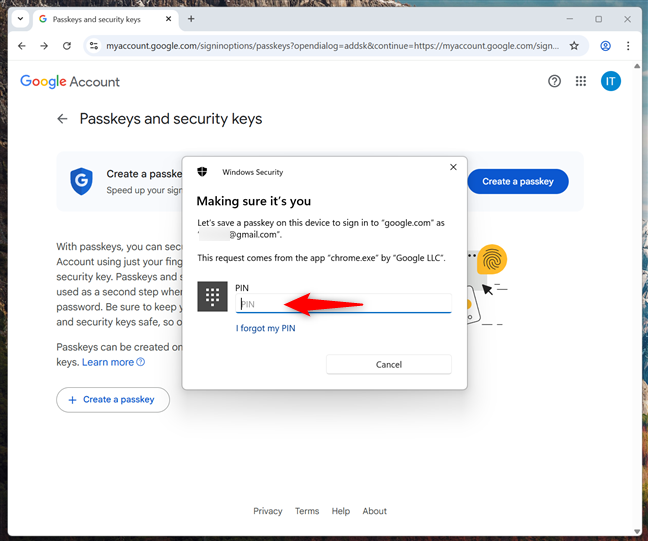Image resolution: width=648 pixels, height=541 pixels.
Task: Click the blue filled 'Create a passkey' button
Action: pyautogui.click(x=518, y=181)
